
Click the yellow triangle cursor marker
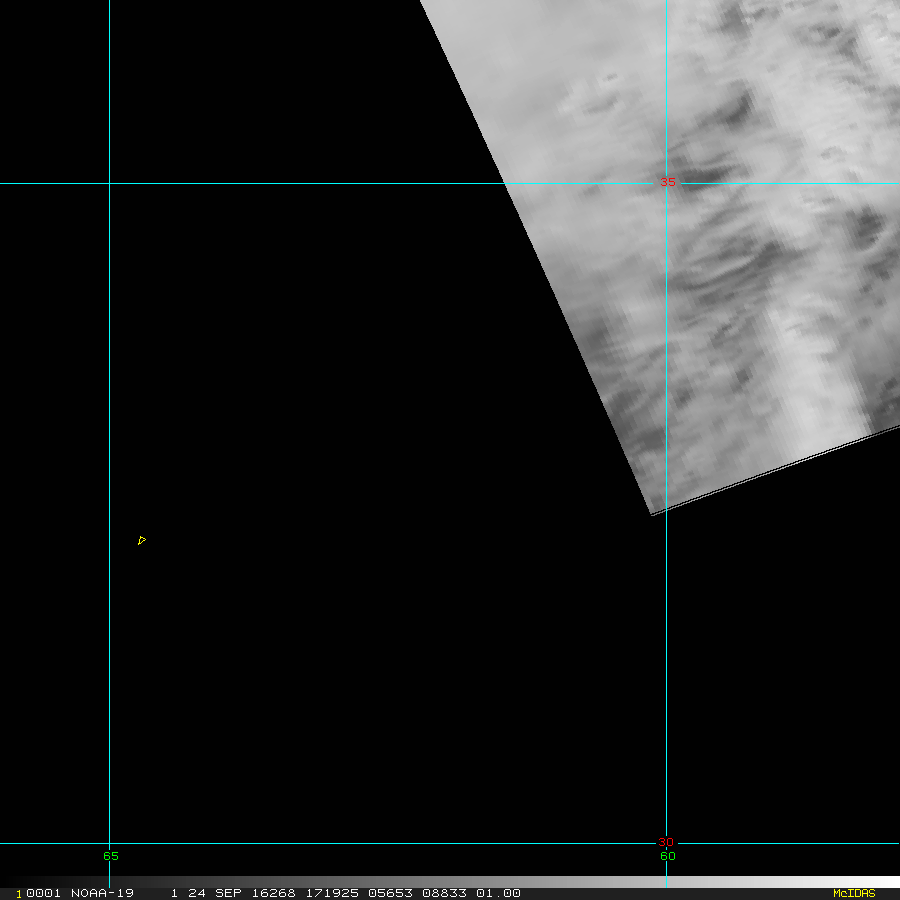[142, 540]
